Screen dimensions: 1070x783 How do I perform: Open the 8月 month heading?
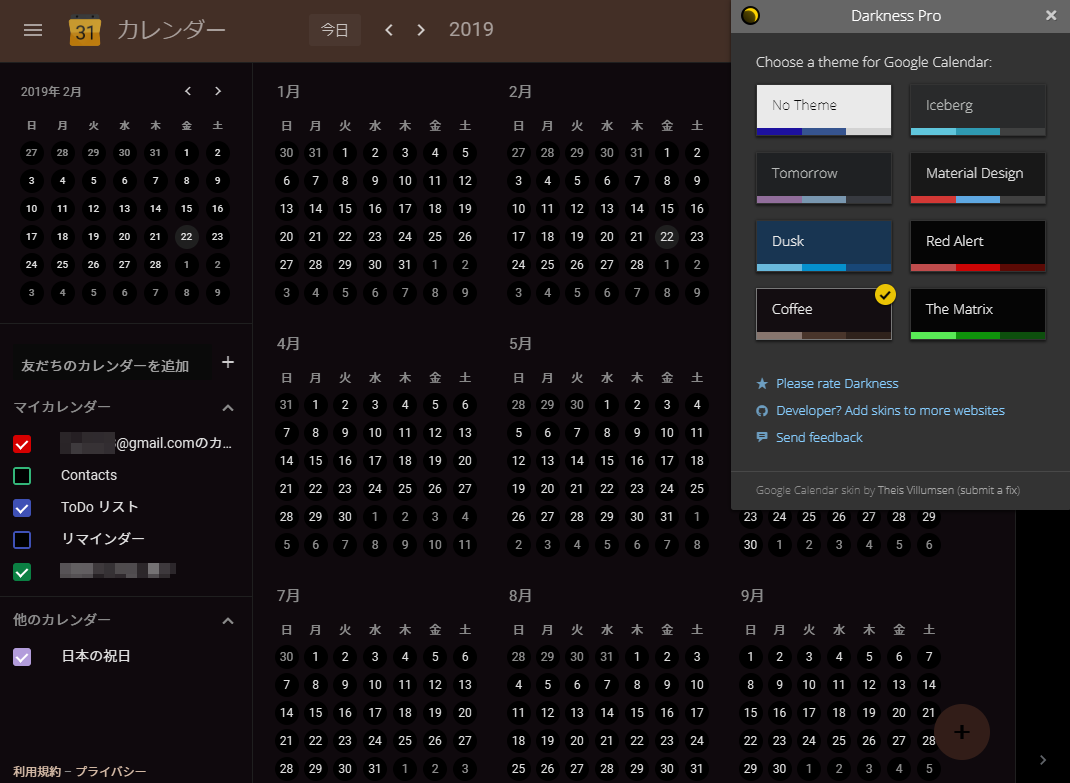pyautogui.click(x=520, y=595)
